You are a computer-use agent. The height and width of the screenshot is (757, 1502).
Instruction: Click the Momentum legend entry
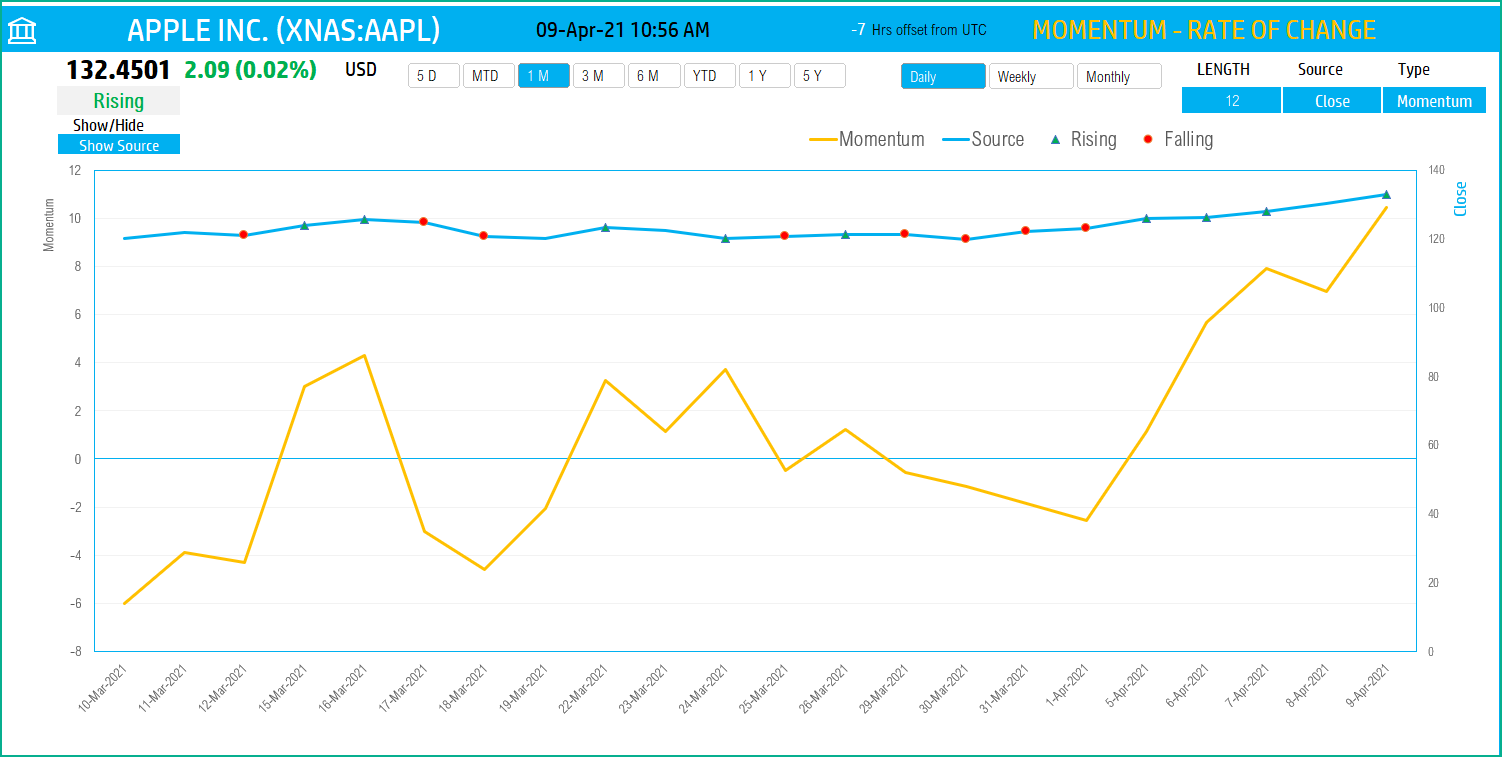click(867, 139)
